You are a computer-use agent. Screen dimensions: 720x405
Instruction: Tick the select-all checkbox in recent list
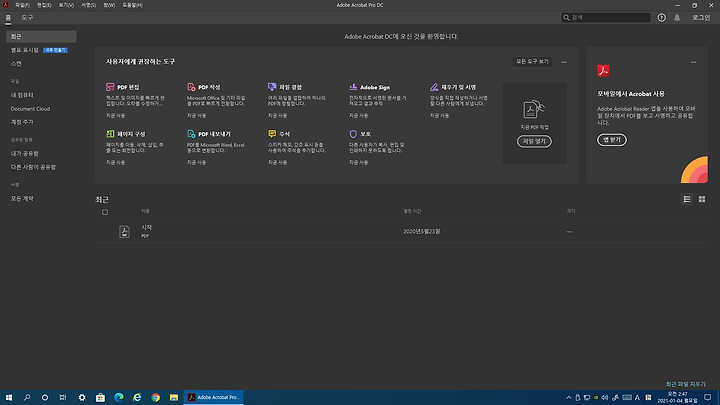tap(105, 212)
